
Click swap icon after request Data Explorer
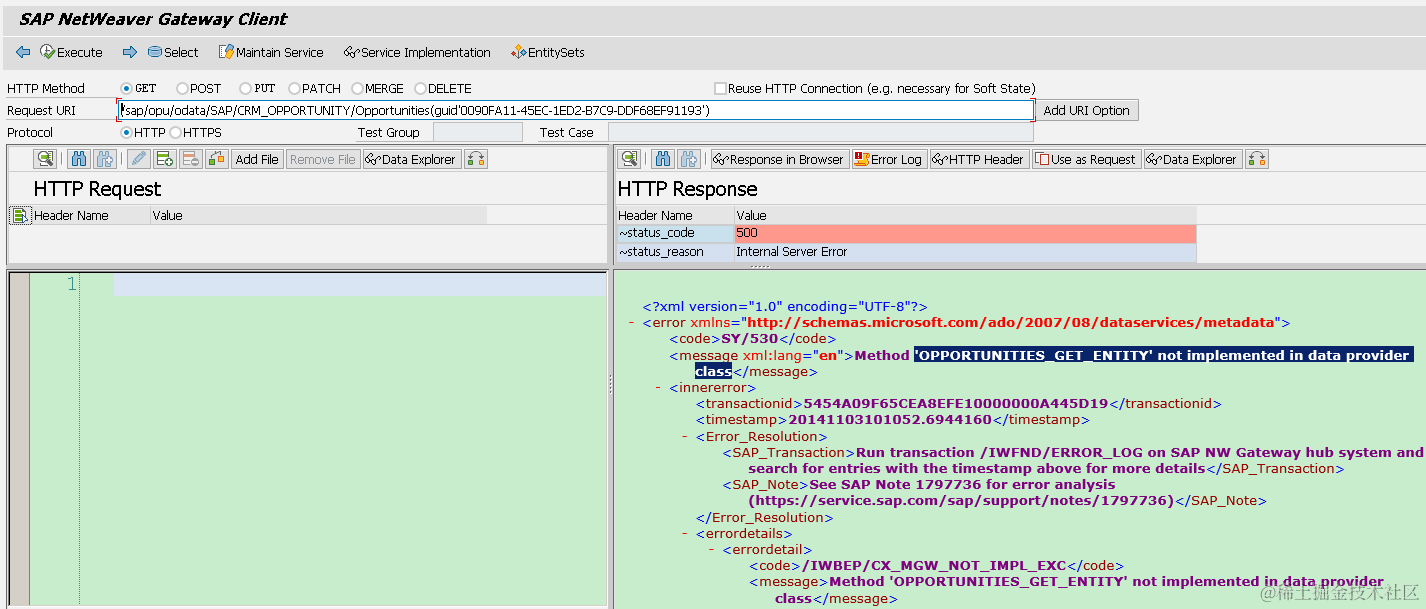[476, 159]
